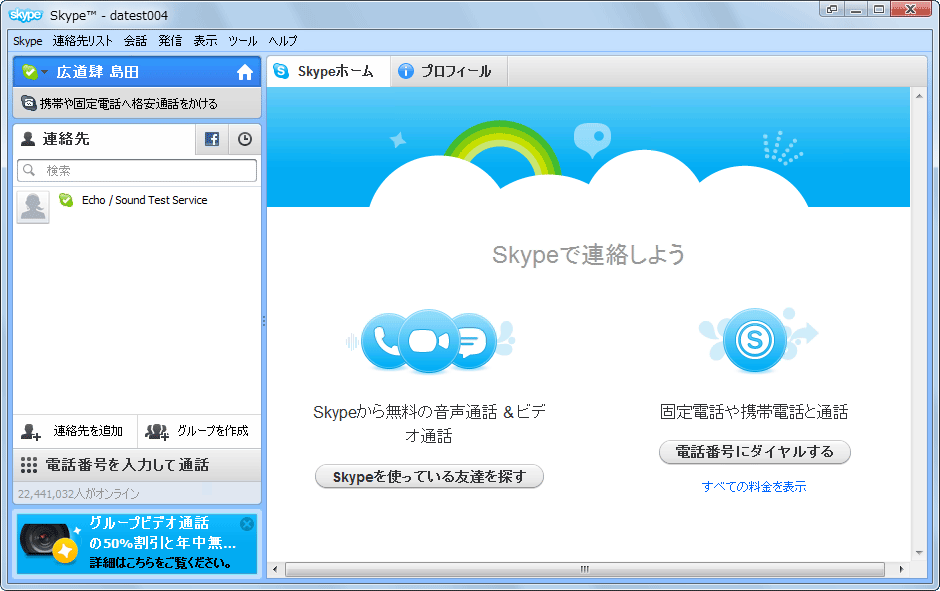
Task: Click the phone icon for 携帯や固定電話へ格安通話をかける
Action: pyautogui.click(x=29, y=103)
